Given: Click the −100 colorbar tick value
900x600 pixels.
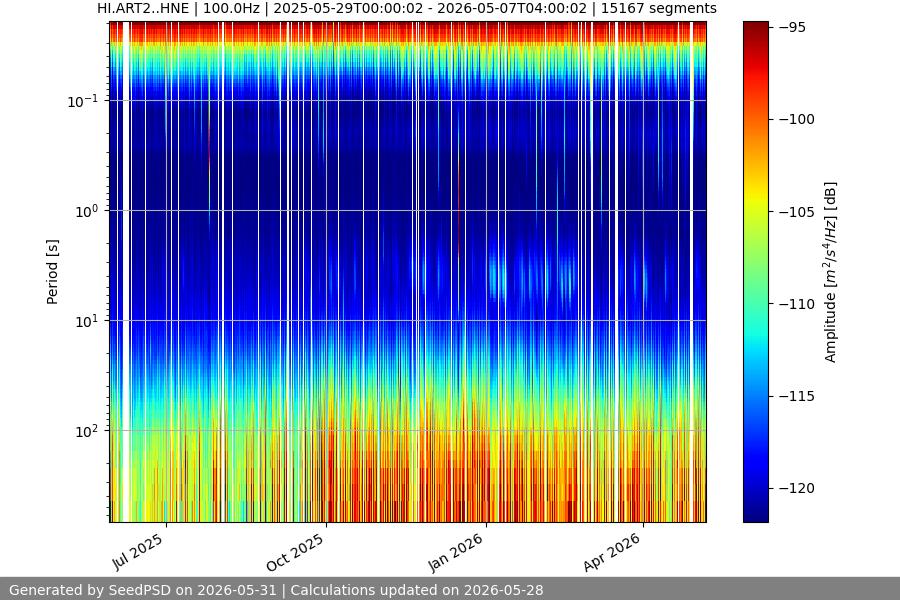Looking at the screenshot, I should click(x=797, y=119).
